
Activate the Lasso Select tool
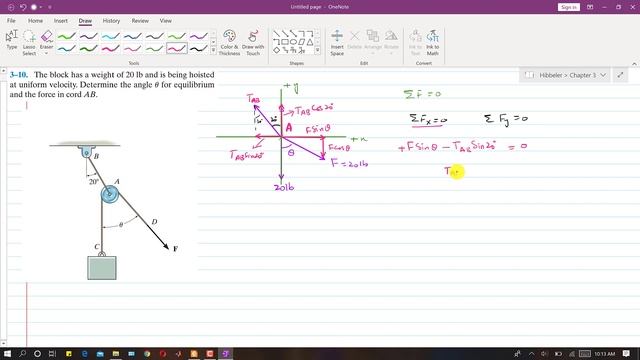pyautogui.click(x=29, y=42)
